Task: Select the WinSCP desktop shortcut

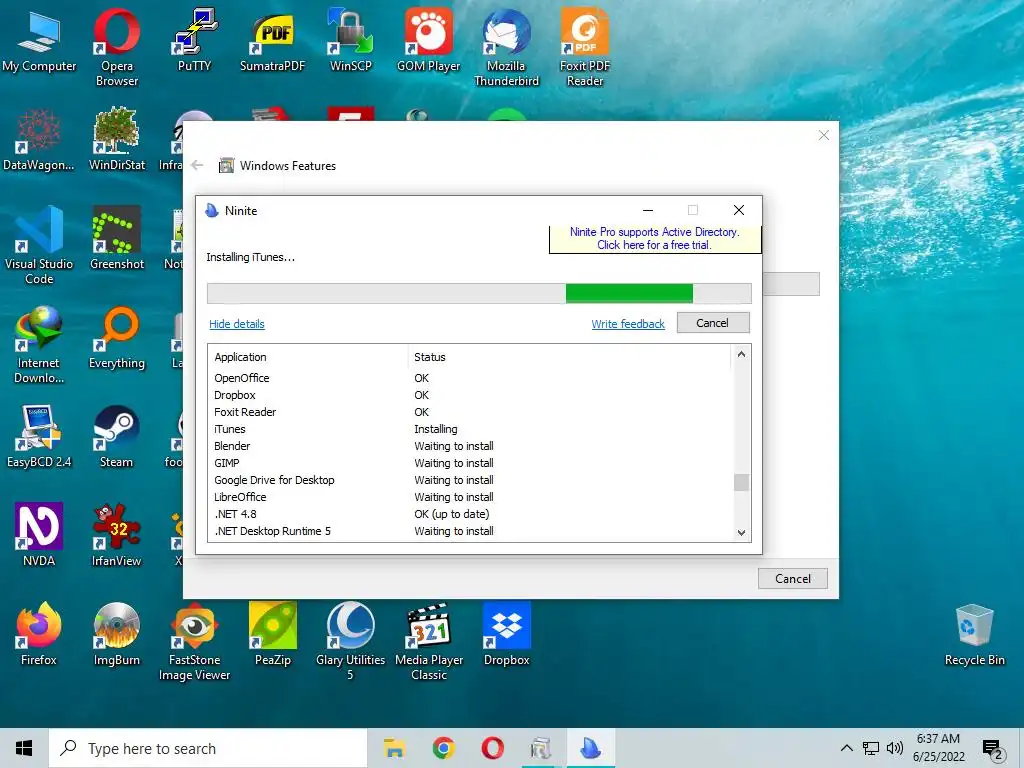Action: 351,40
